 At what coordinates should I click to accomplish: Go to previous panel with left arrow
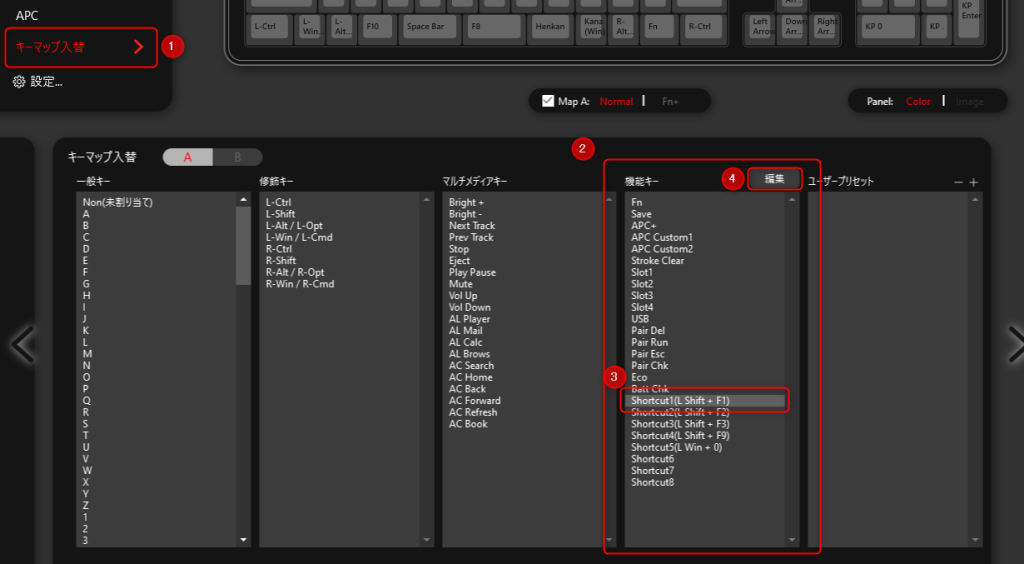22,344
